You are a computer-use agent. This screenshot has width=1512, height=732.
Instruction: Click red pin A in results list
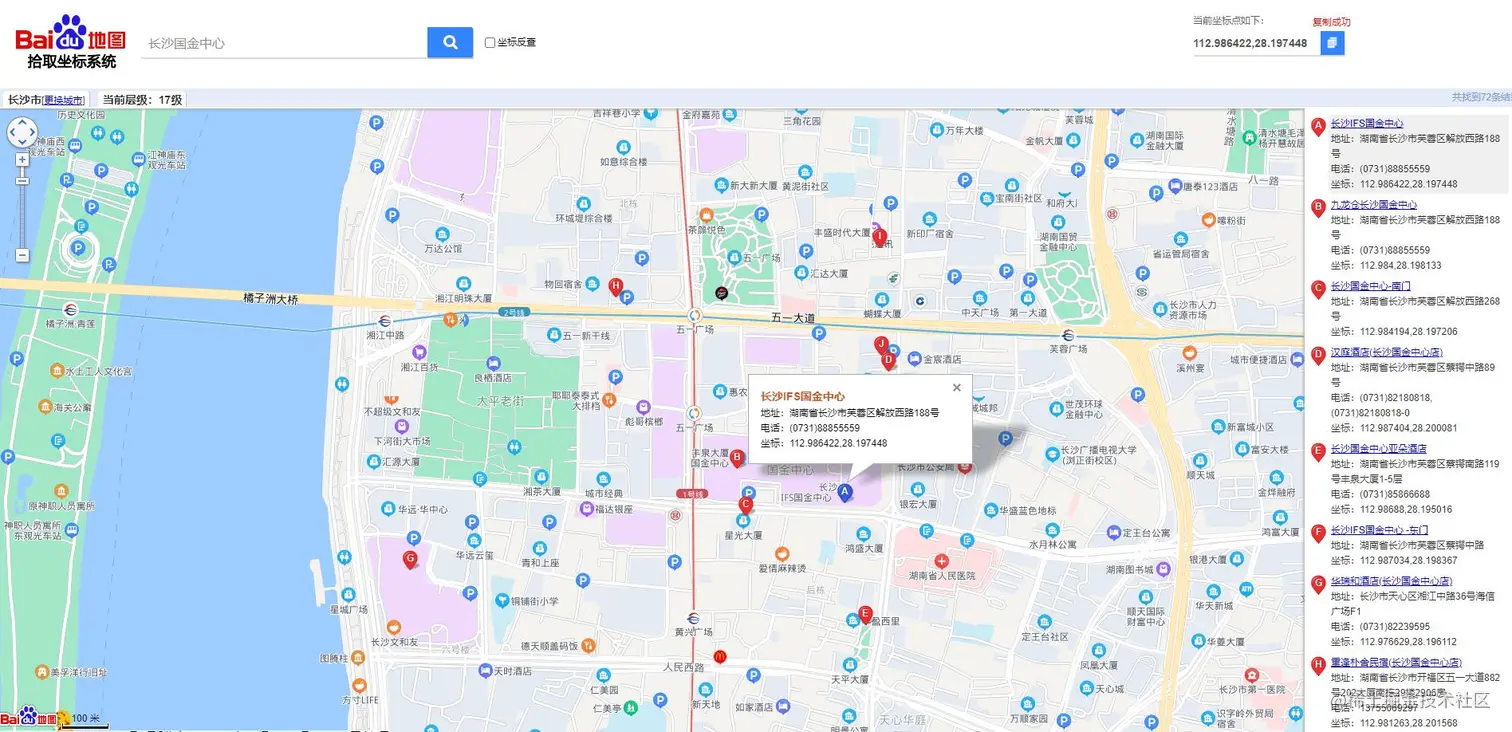click(x=1318, y=126)
